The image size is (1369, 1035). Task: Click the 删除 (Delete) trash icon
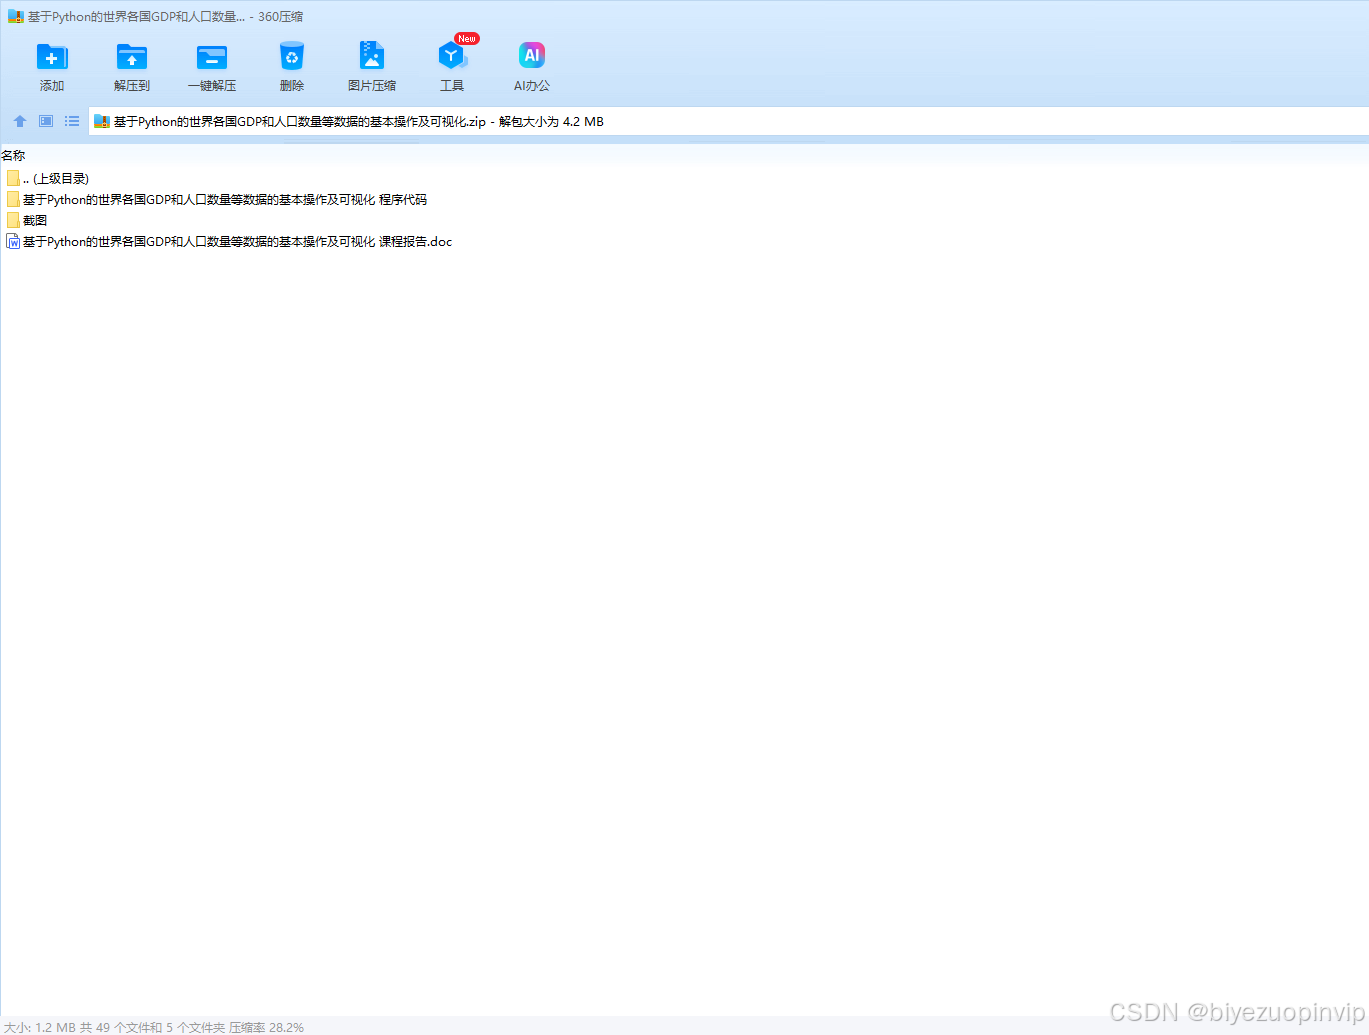[292, 66]
